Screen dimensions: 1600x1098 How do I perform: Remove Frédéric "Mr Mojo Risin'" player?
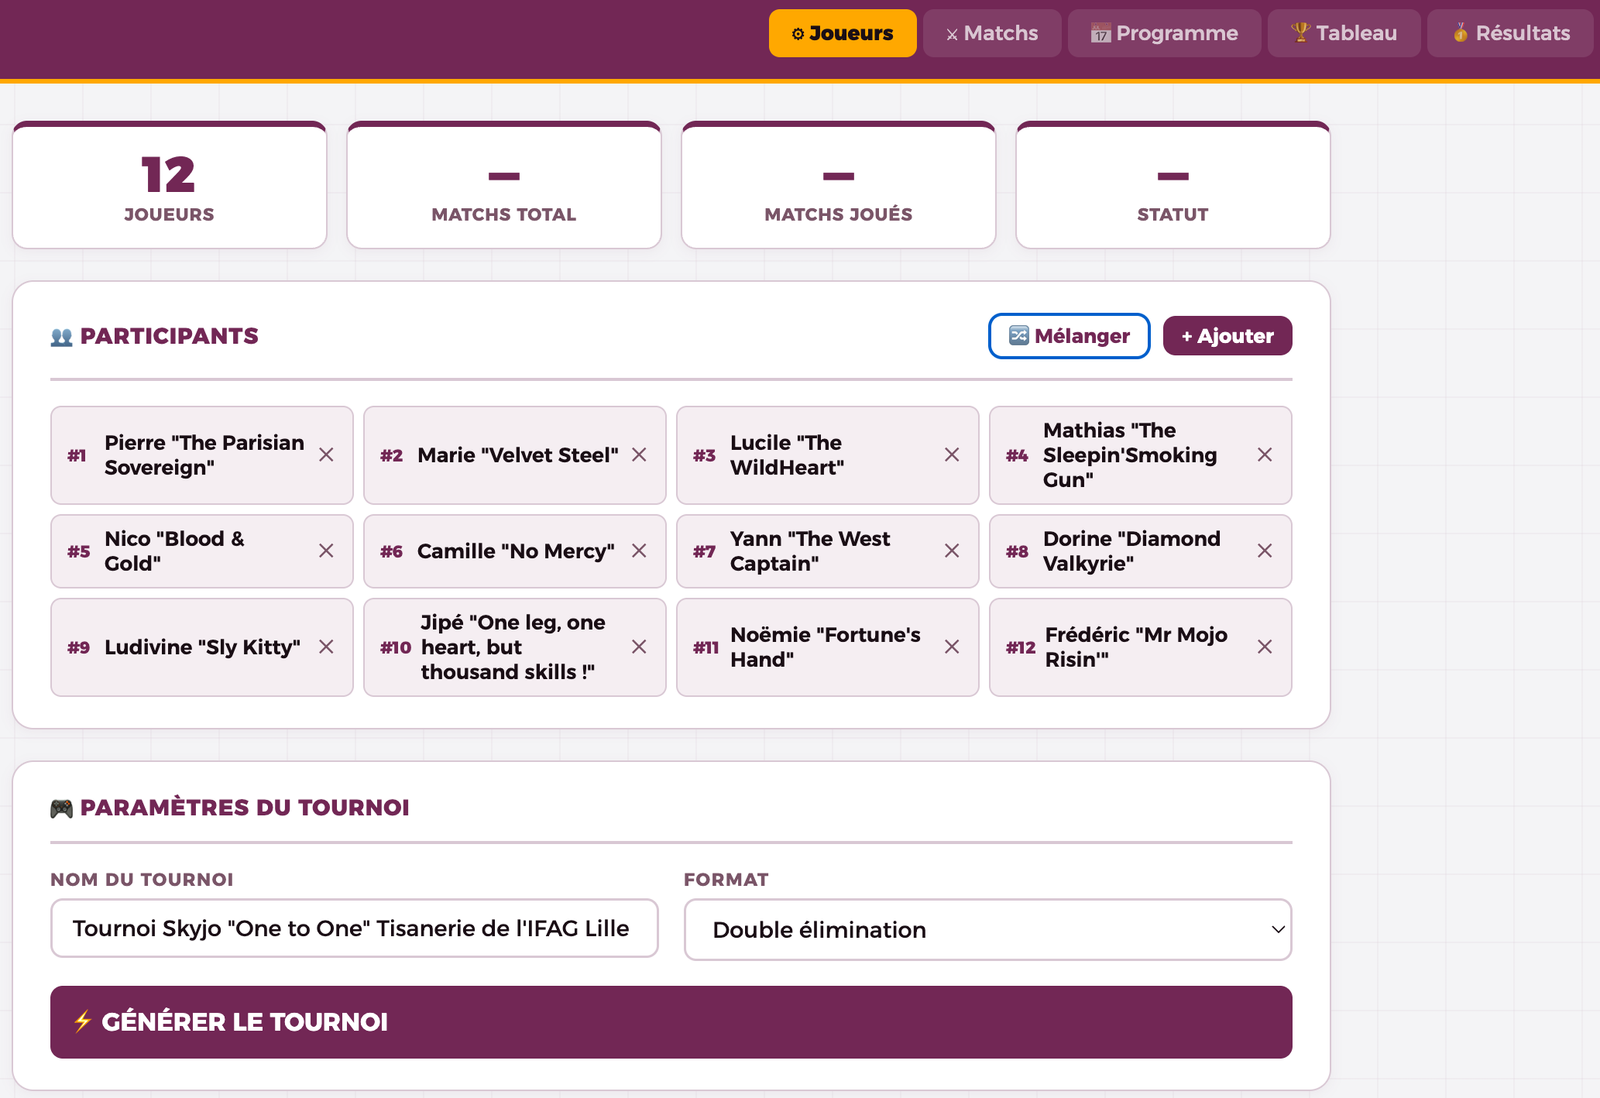(x=1264, y=647)
